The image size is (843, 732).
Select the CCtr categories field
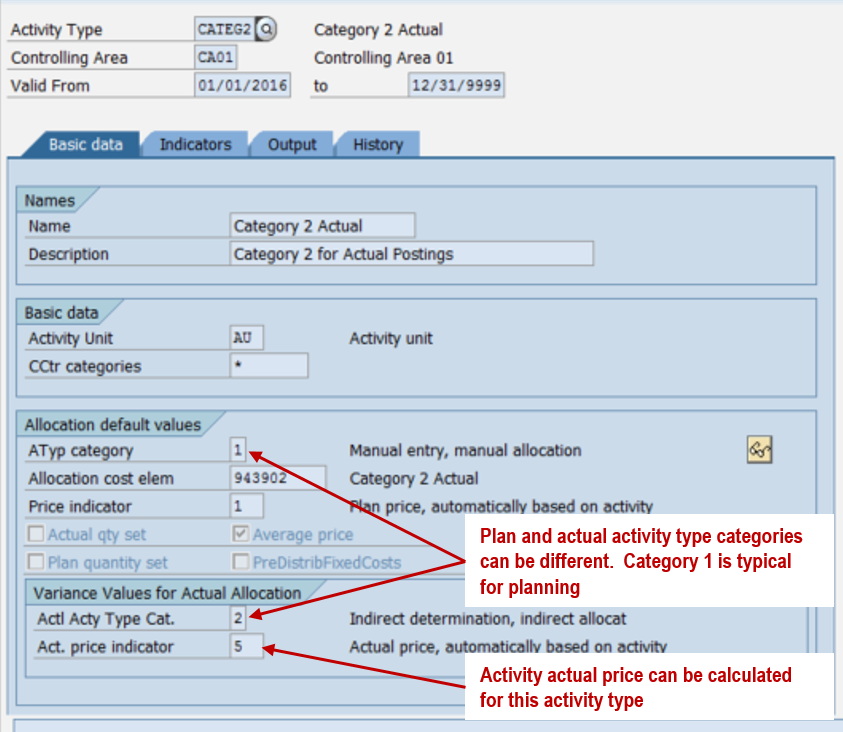pyautogui.click(x=268, y=366)
